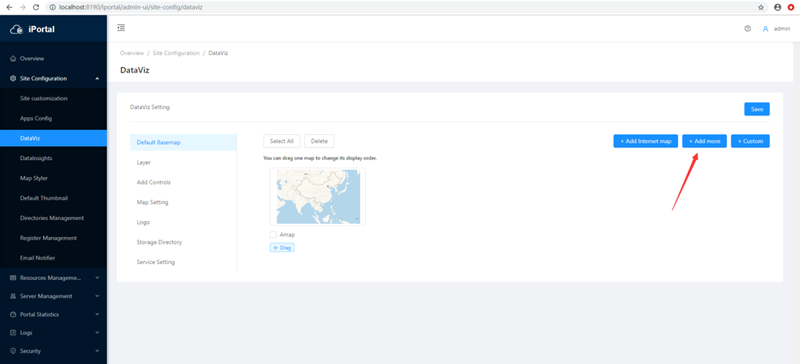The height and width of the screenshot is (364, 800).
Task: Click the Delete button
Action: [319, 141]
